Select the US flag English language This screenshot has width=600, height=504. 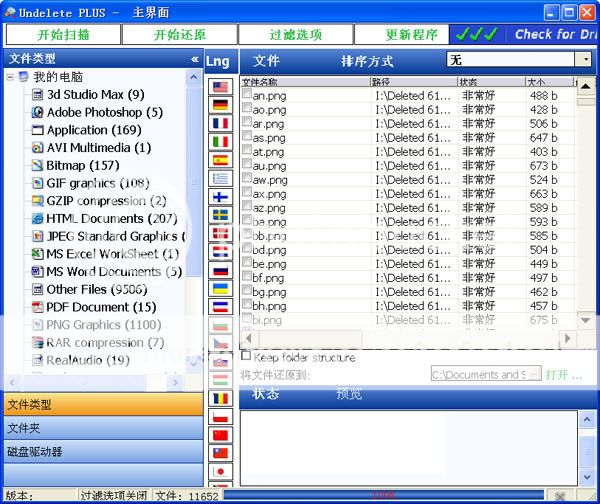pos(220,87)
